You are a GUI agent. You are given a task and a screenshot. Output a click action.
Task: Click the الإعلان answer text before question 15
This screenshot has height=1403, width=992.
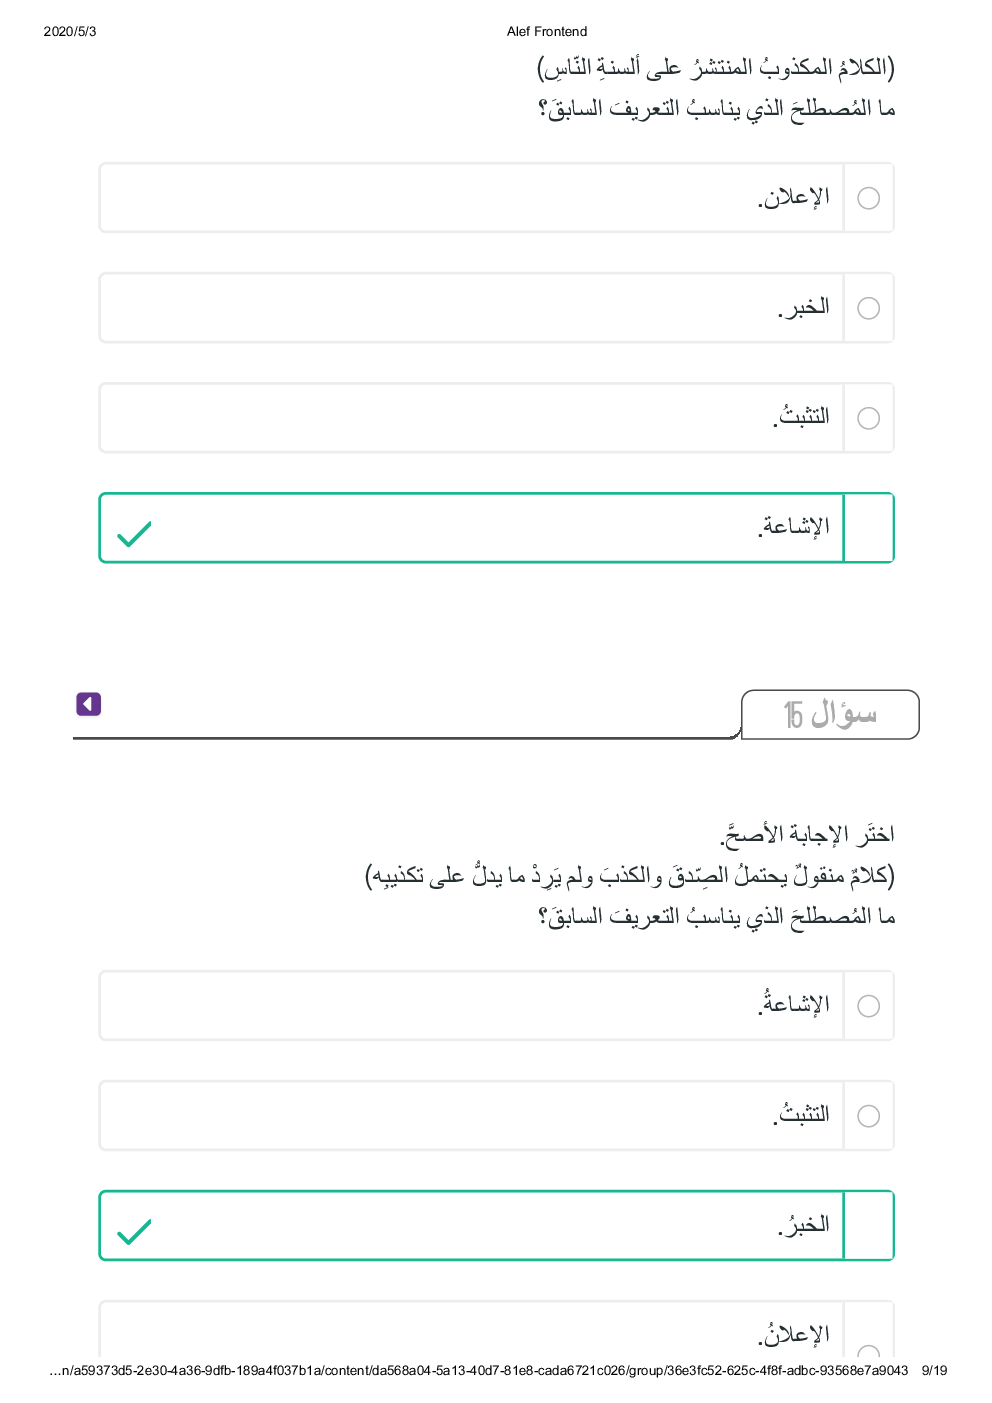tap(794, 197)
